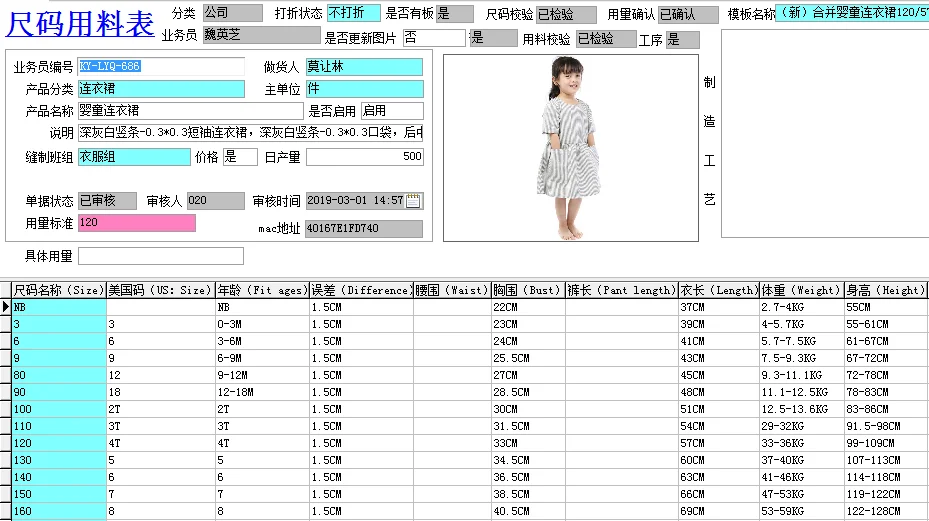Viewport: 929px width, 521px height.
Task: Click the 裤长 (Pant length) column header
Action: click(x=622, y=290)
